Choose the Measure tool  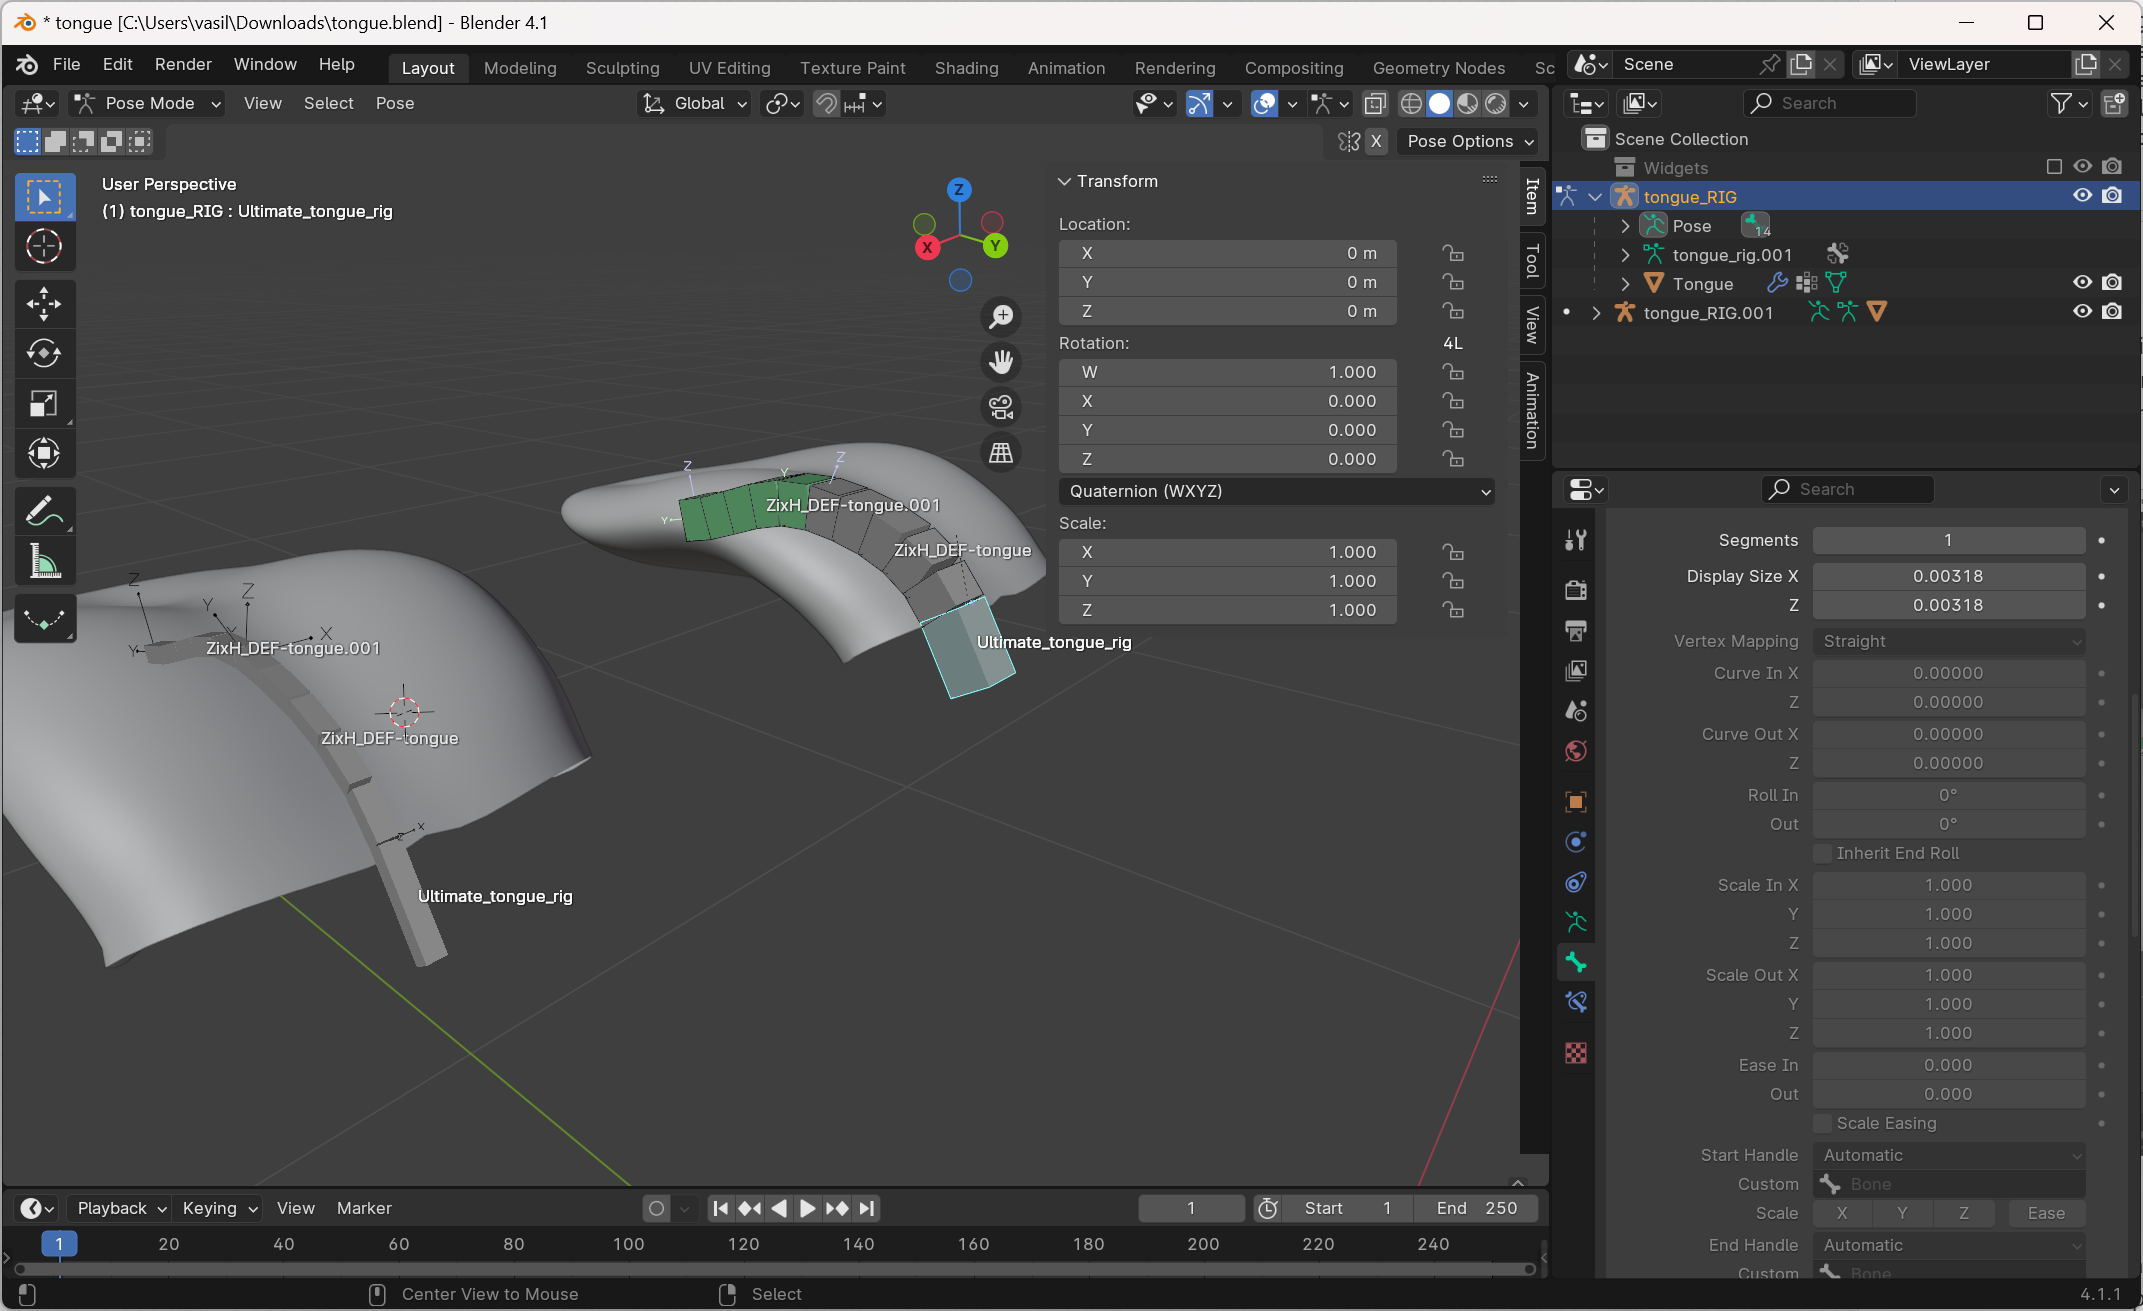click(44, 561)
